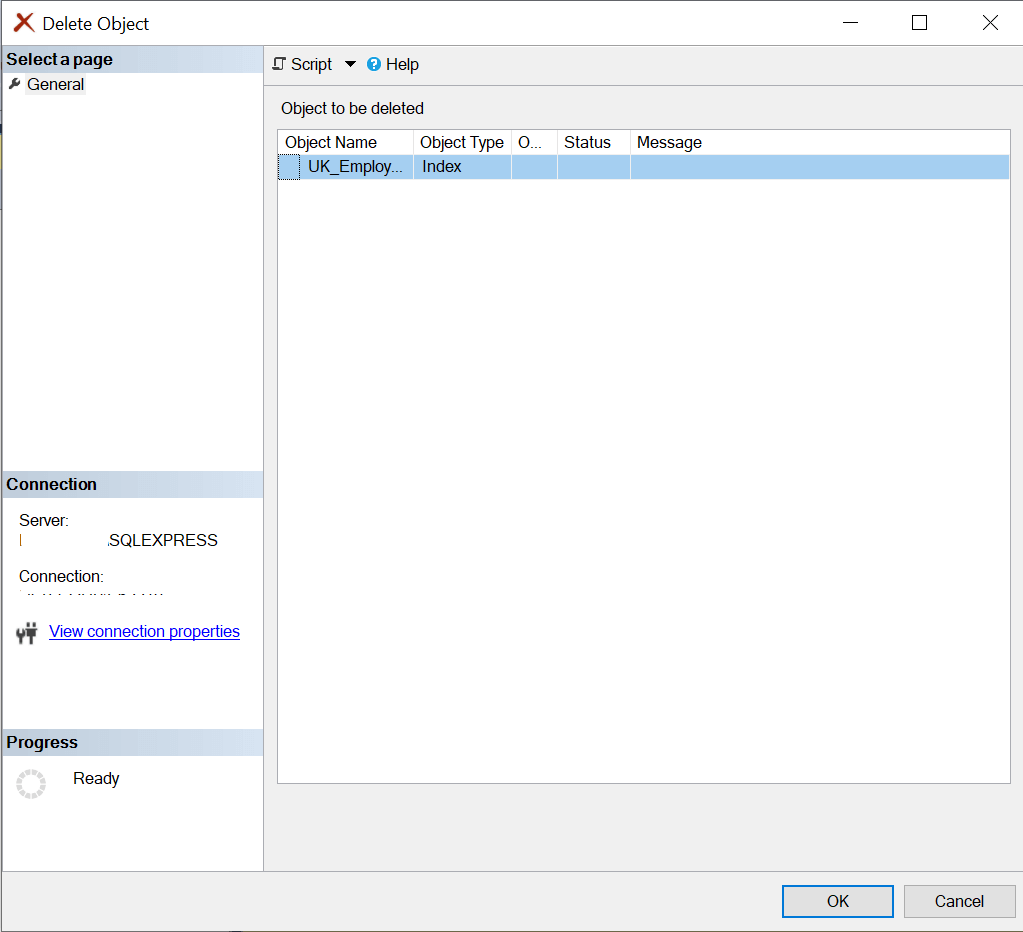The width and height of the screenshot is (1023, 932).
Task: Open the Script dropdown arrow
Action: coord(350,64)
